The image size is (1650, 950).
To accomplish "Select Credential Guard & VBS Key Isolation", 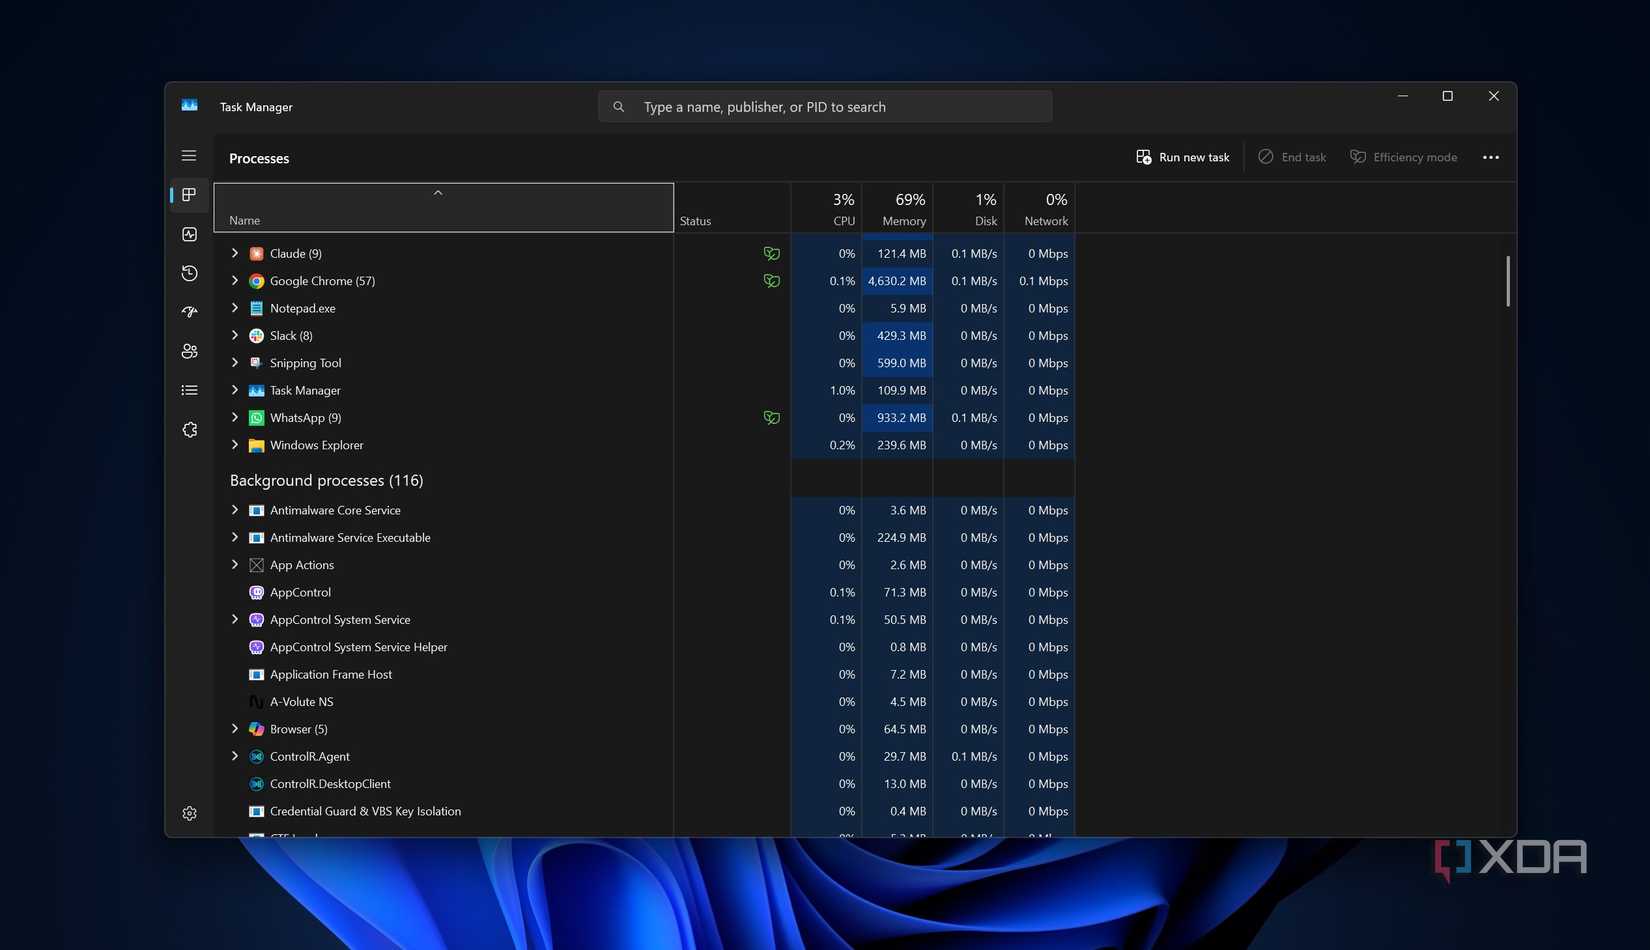I will (x=644, y=811).
